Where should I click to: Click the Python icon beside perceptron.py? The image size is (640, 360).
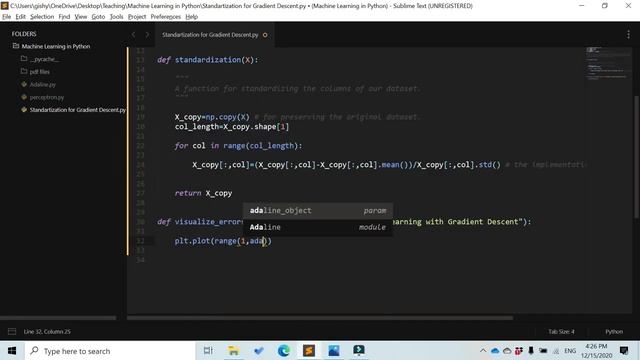tap(24, 97)
